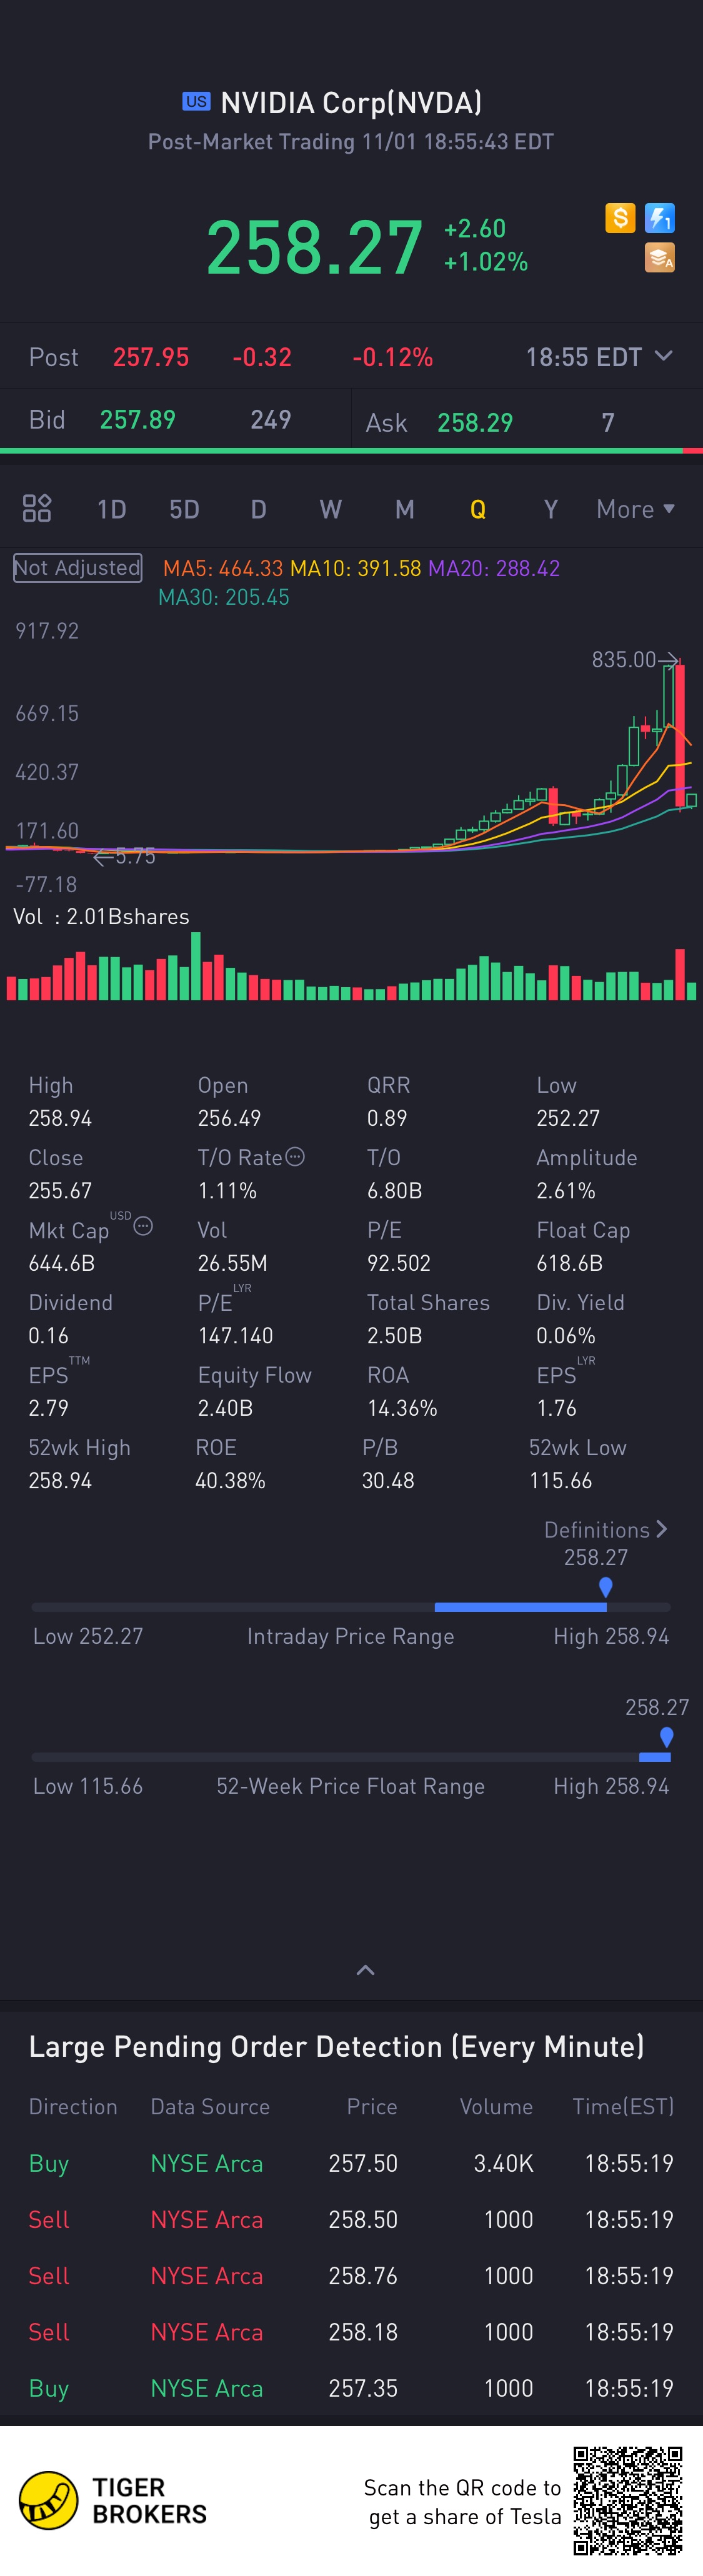Viewport: 703px width, 2576px height.
Task: Select the M monthly chart tab
Action: (x=404, y=509)
